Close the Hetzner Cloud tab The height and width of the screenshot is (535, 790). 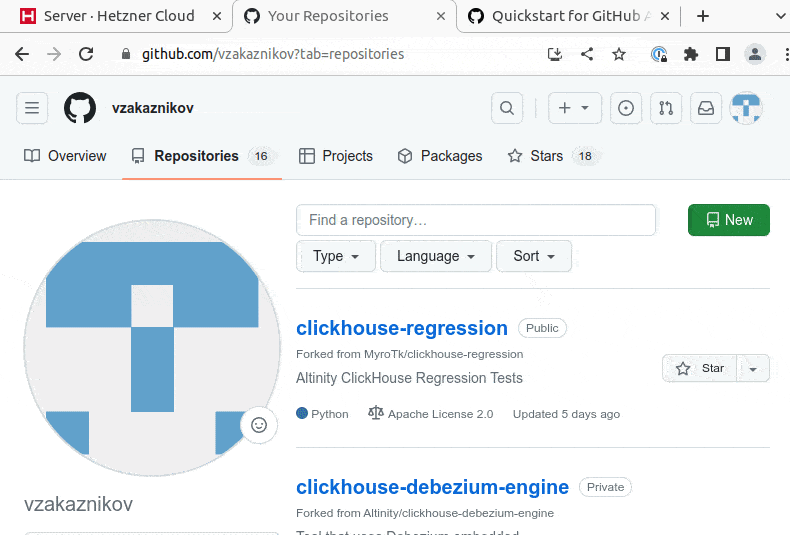click(217, 16)
